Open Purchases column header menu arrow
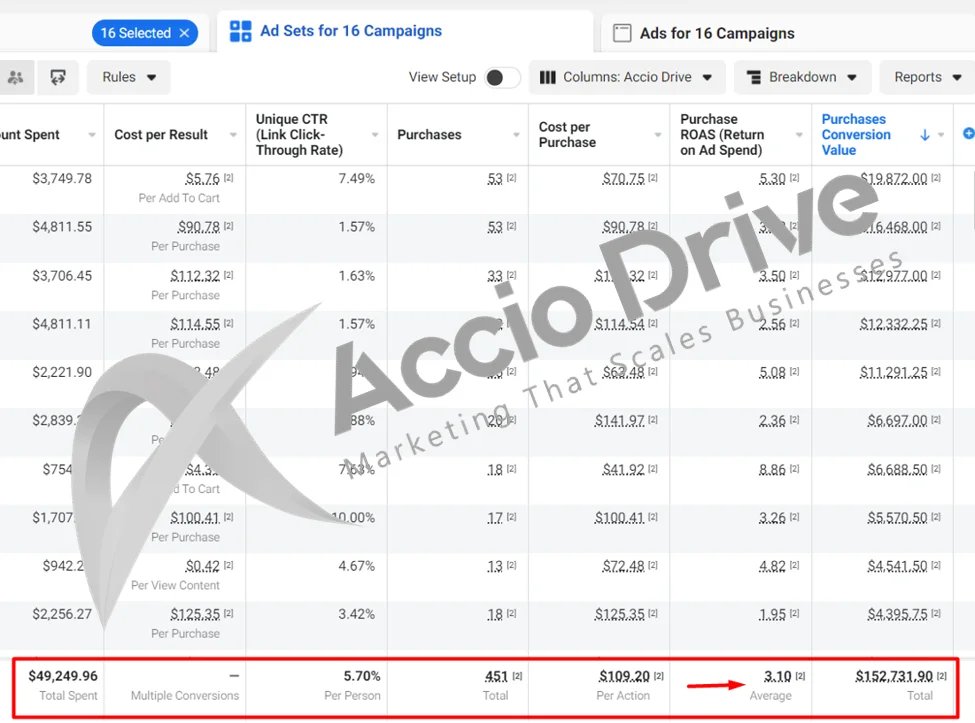 pos(517,135)
